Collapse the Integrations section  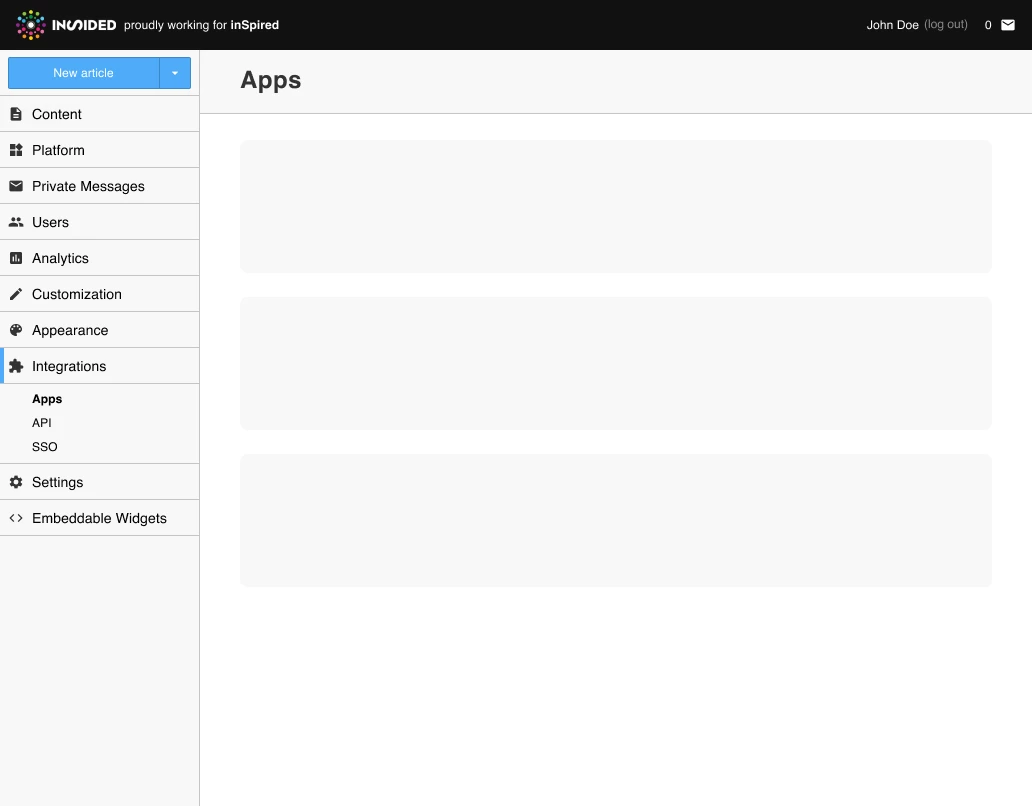pos(99,366)
